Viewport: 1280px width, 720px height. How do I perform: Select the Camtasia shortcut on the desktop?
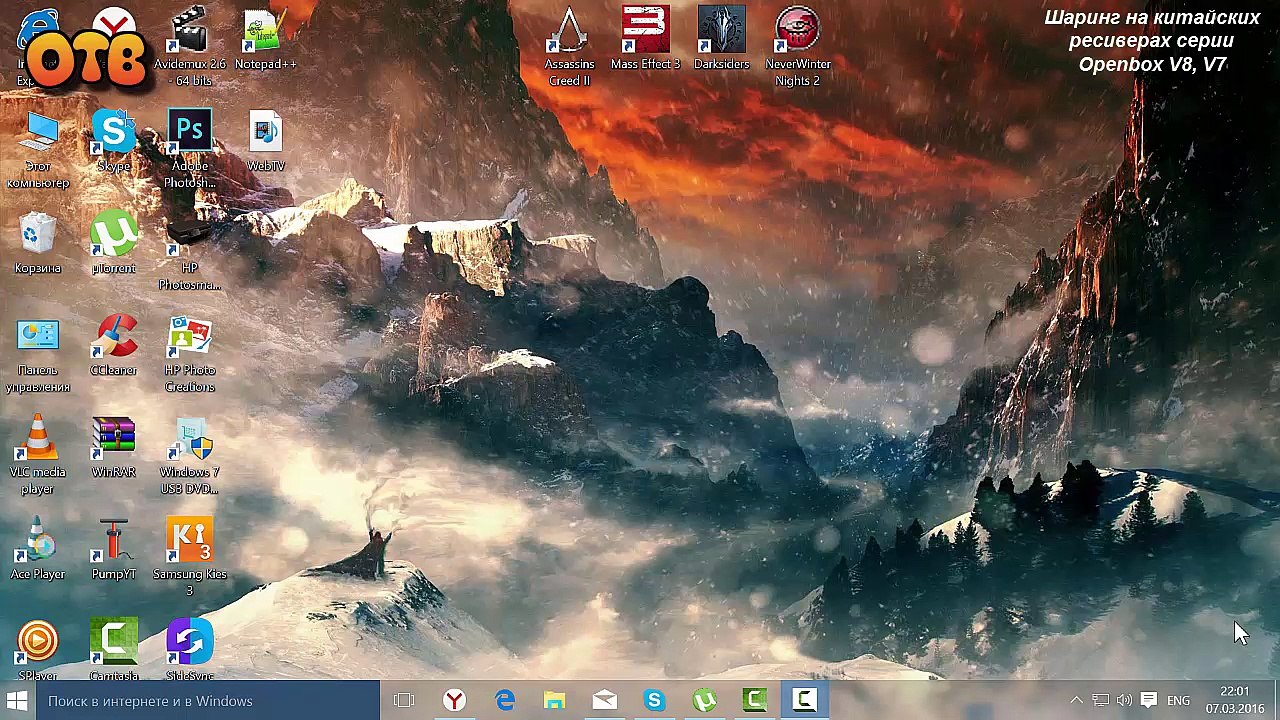pyautogui.click(x=114, y=650)
